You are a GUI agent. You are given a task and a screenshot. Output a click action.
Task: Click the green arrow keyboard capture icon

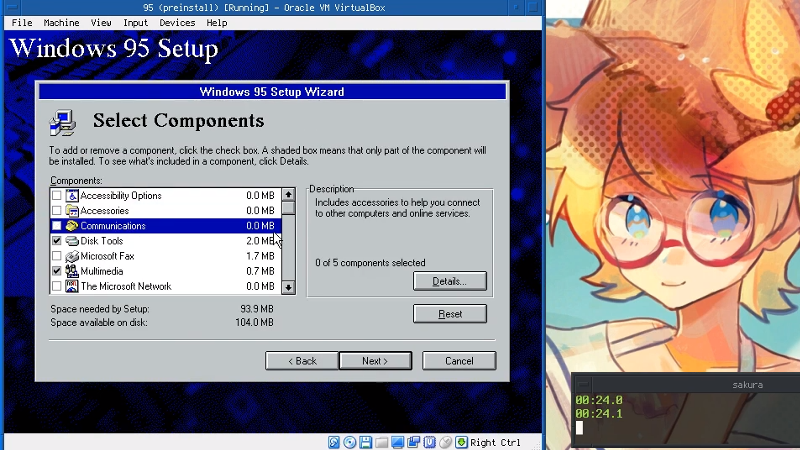point(461,442)
